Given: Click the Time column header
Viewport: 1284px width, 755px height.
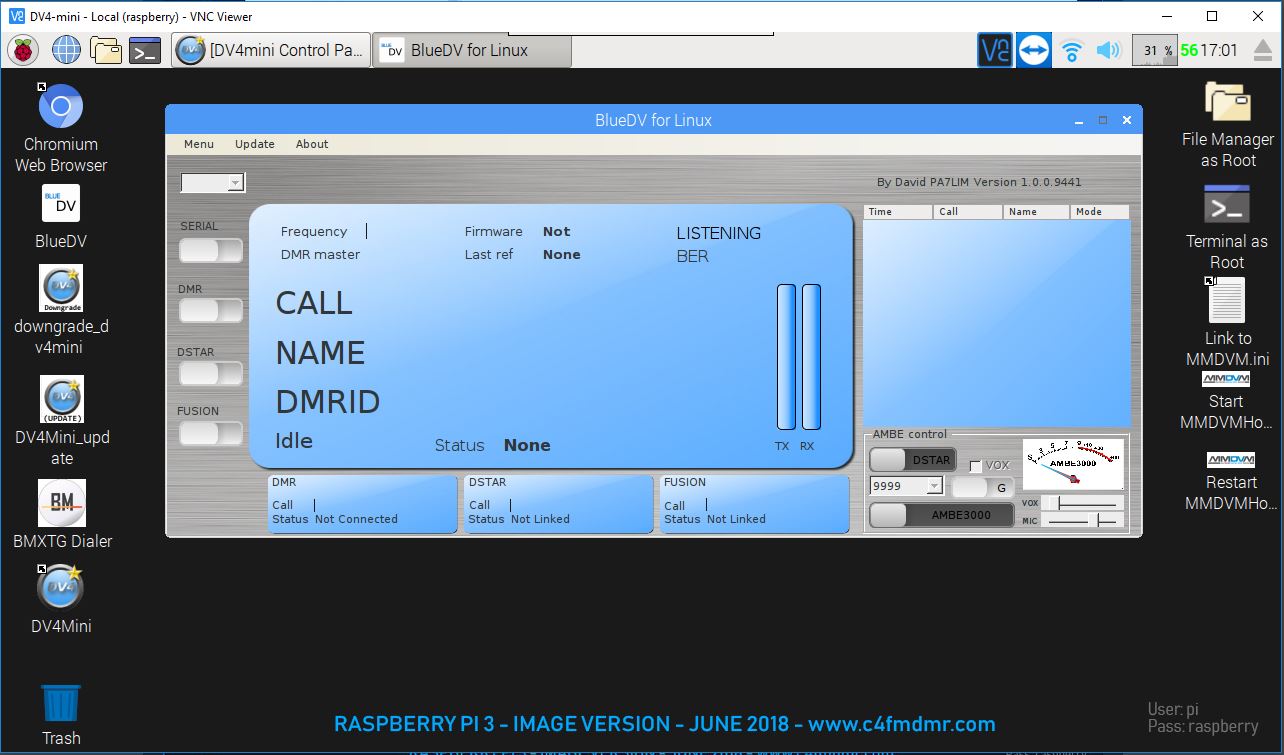Looking at the screenshot, I should [898, 212].
